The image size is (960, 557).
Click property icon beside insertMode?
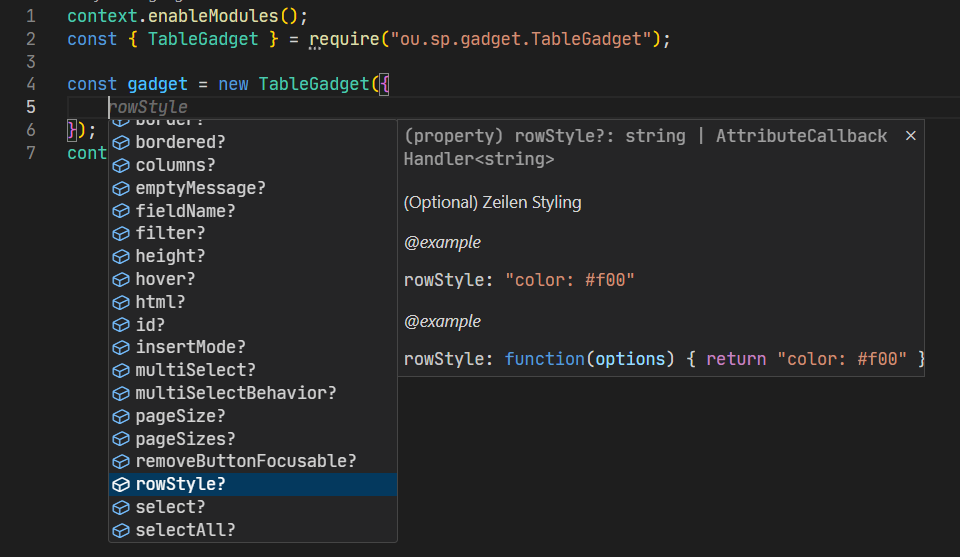pyautogui.click(x=121, y=347)
